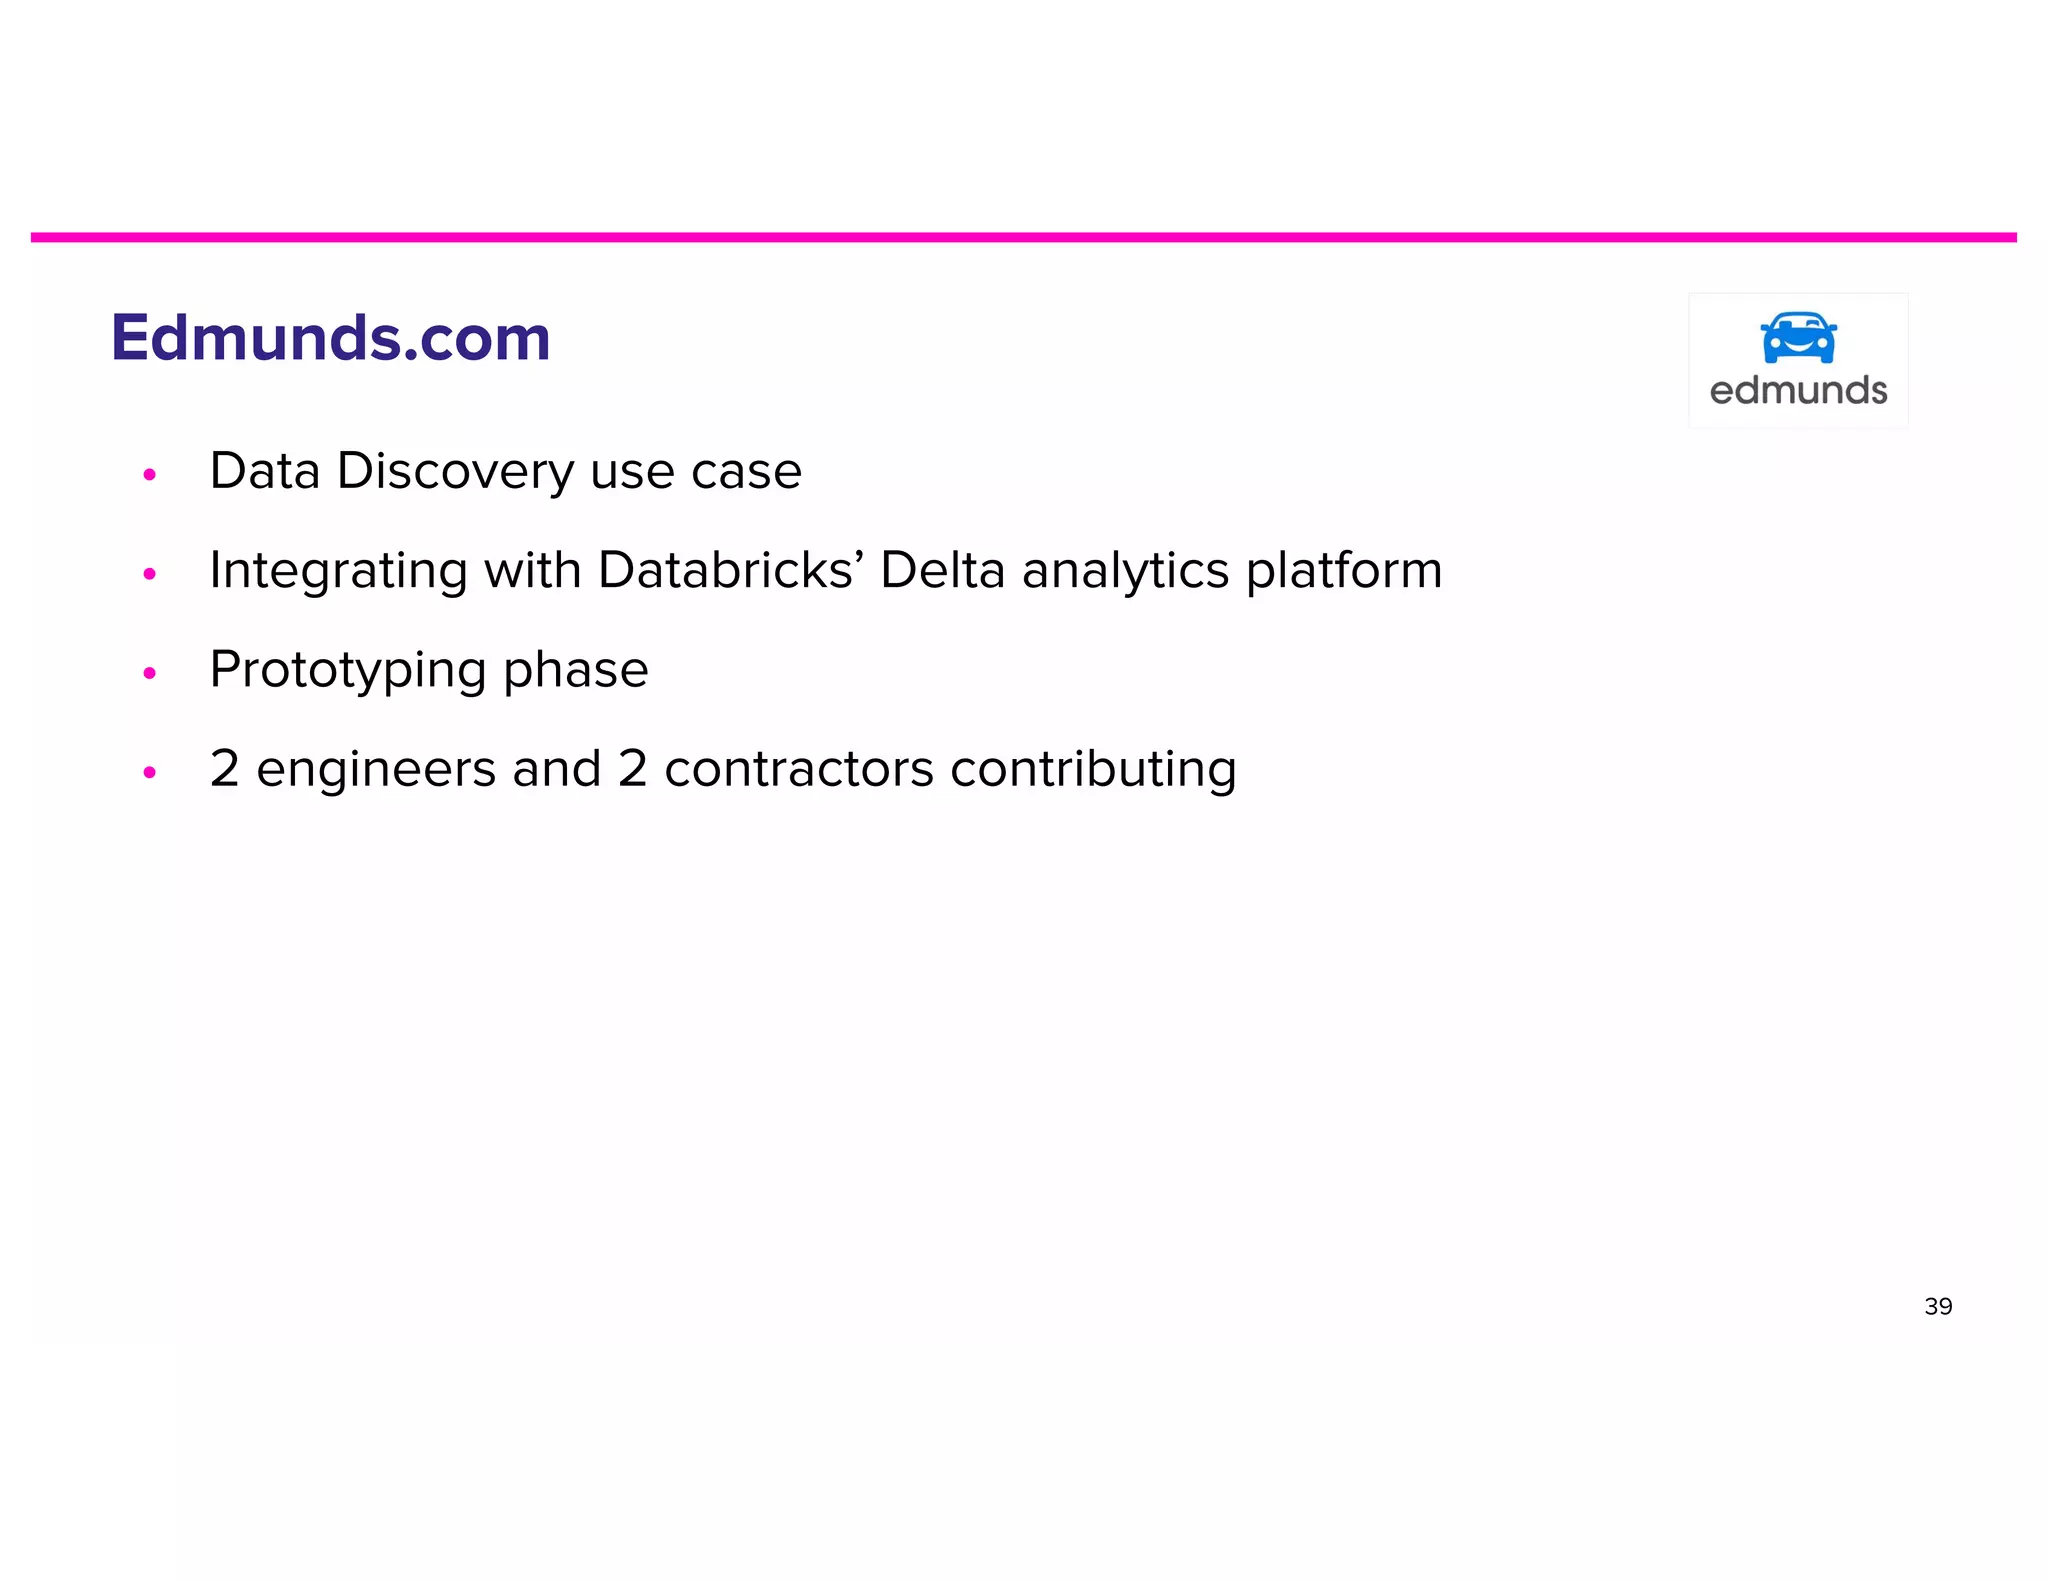Click slide page number 39
Image resolution: width=2048 pixels, height=1582 pixels.
click(1938, 1306)
